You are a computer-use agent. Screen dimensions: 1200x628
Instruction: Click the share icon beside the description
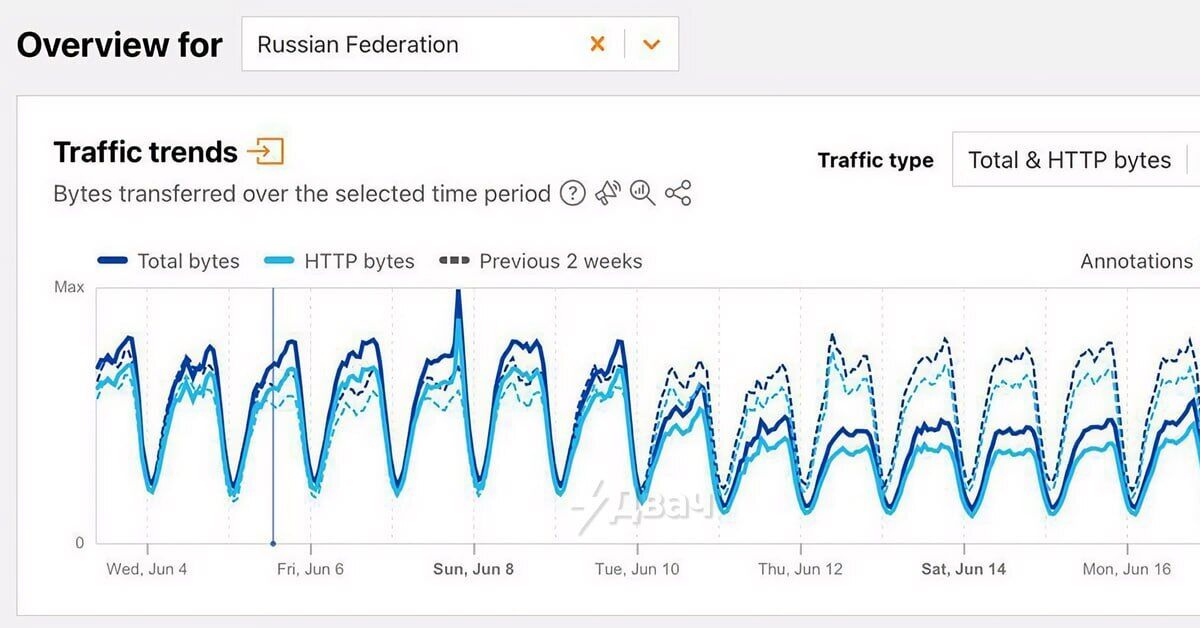678,193
